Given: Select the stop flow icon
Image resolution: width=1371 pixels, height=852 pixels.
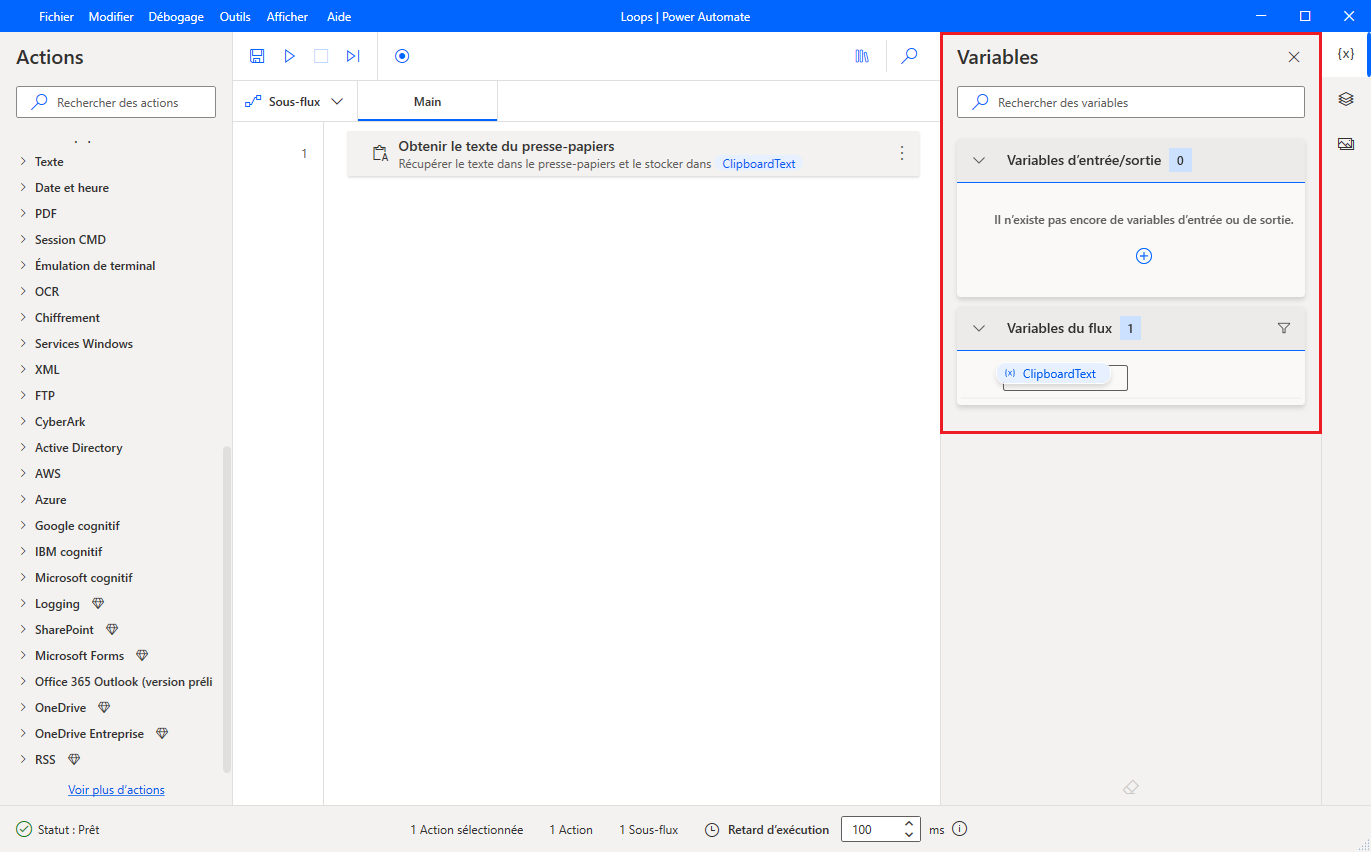Looking at the screenshot, I should pos(321,56).
